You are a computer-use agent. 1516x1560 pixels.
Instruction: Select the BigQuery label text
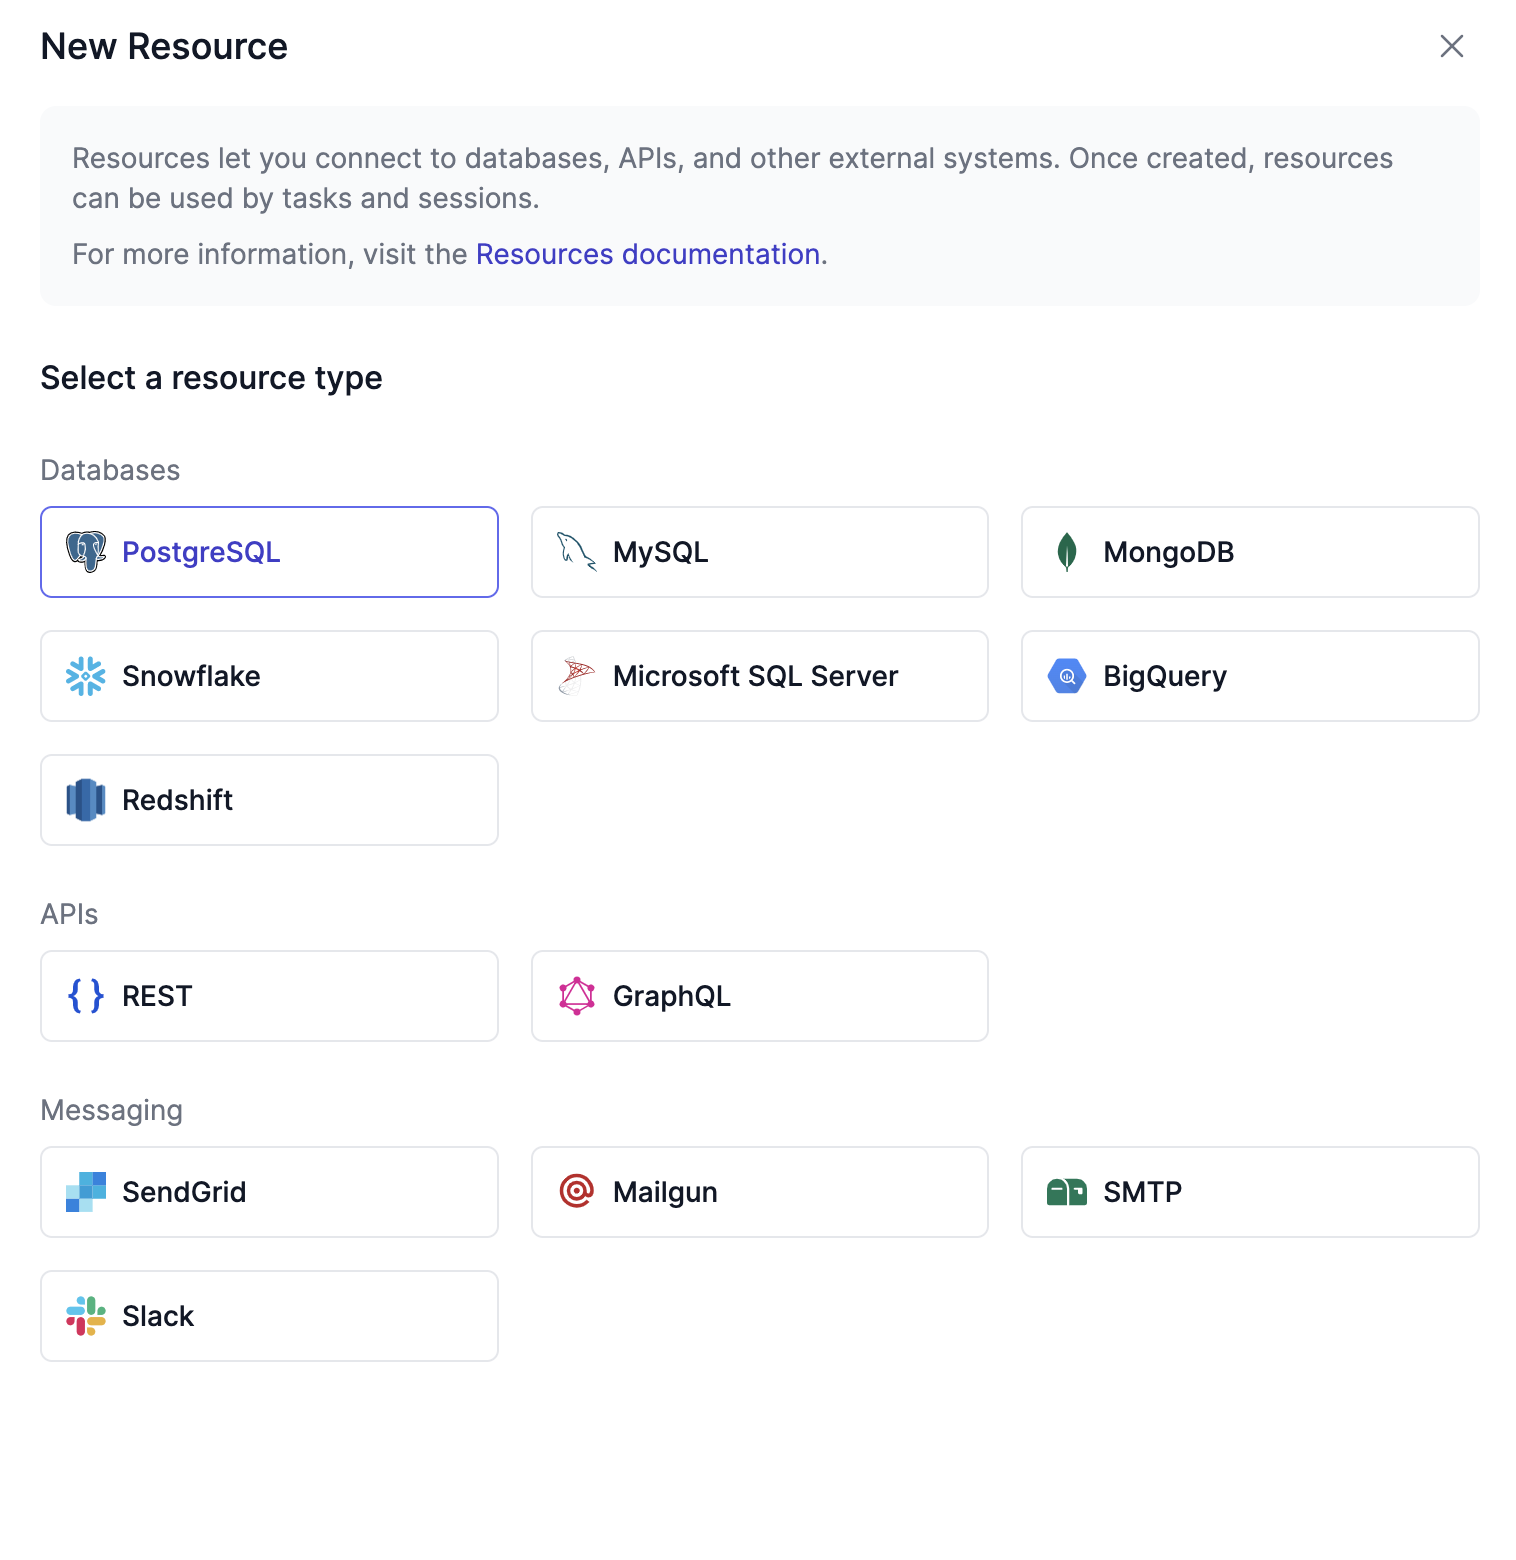[1165, 676]
